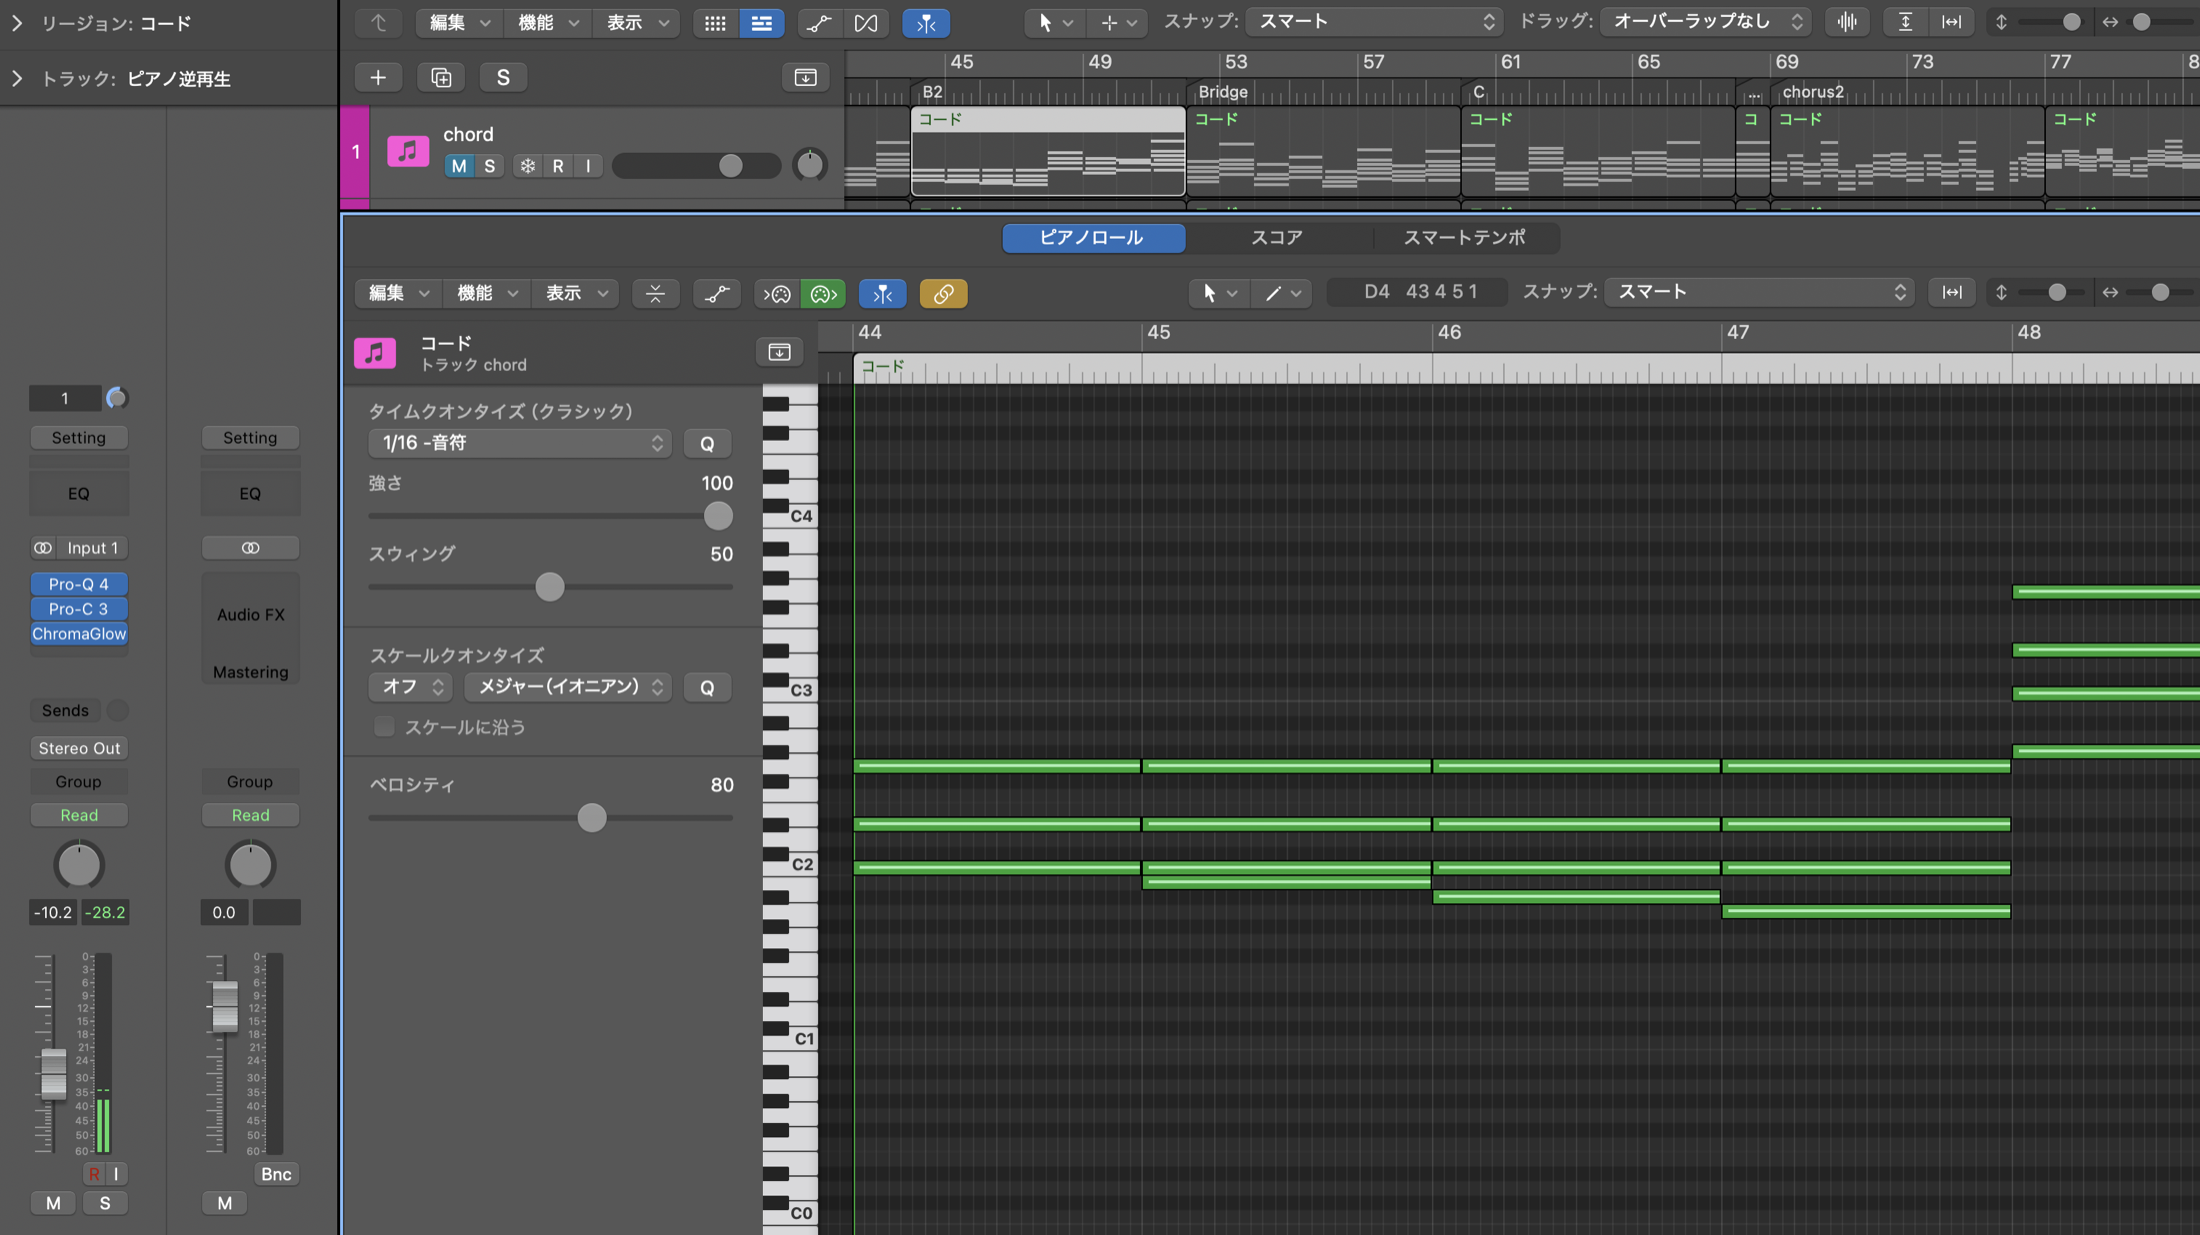
Task: Click the horizontal auto zoom icon in main toolbar
Action: click(1951, 22)
